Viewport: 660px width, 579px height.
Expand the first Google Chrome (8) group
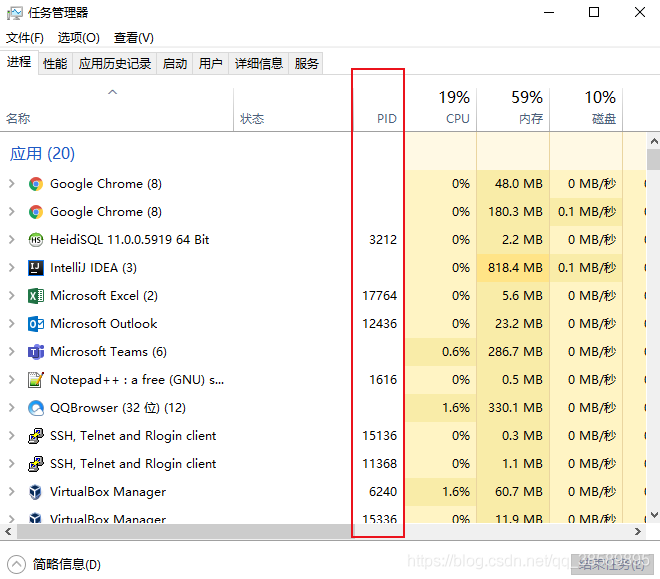click(12, 184)
